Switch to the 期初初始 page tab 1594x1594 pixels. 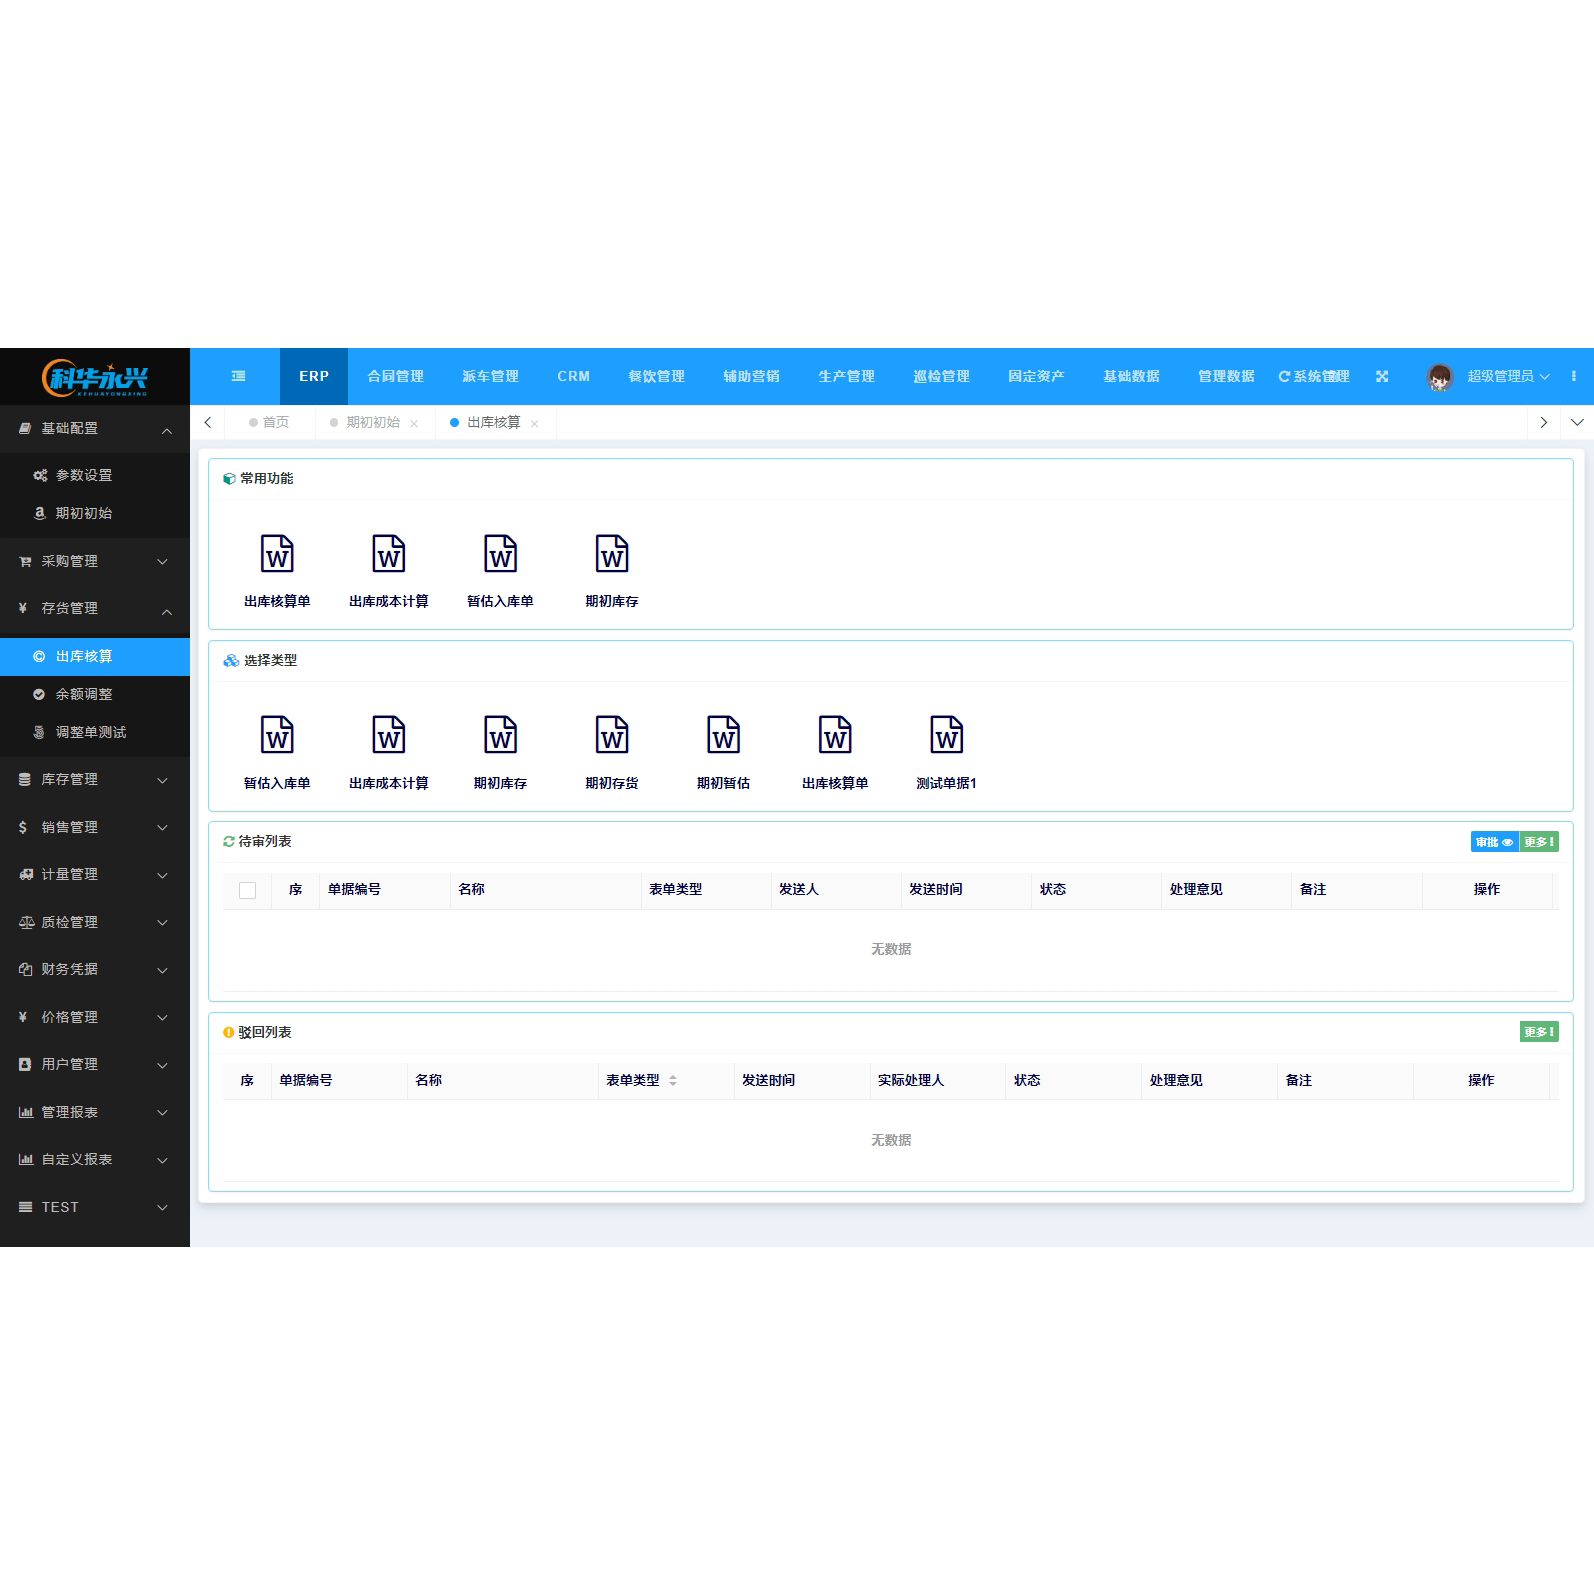pos(372,423)
